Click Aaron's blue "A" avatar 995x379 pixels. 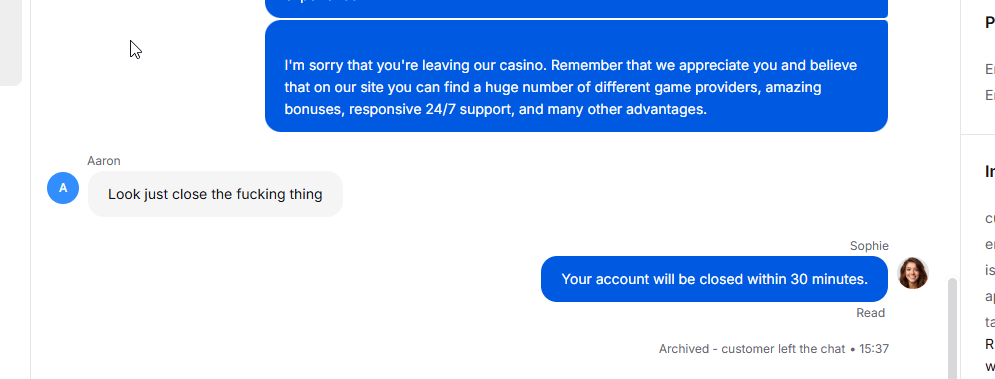pos(63,188)
